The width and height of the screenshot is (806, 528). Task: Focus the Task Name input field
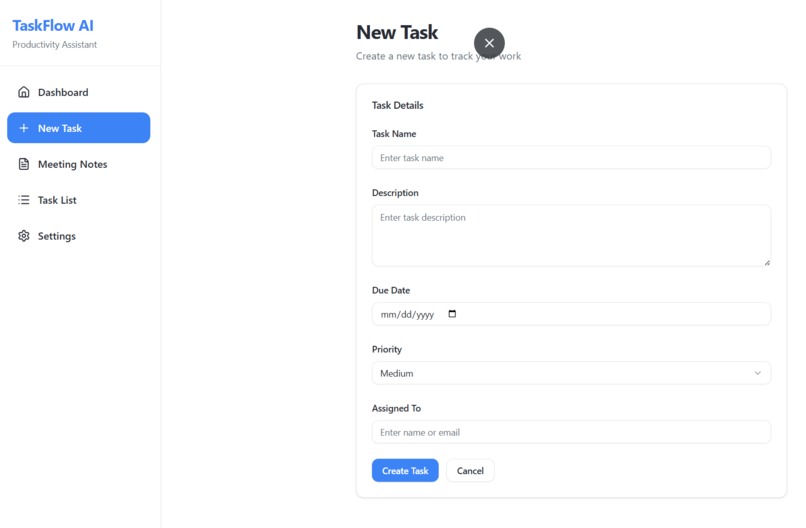pyautogui.click(x=571, y=158)
